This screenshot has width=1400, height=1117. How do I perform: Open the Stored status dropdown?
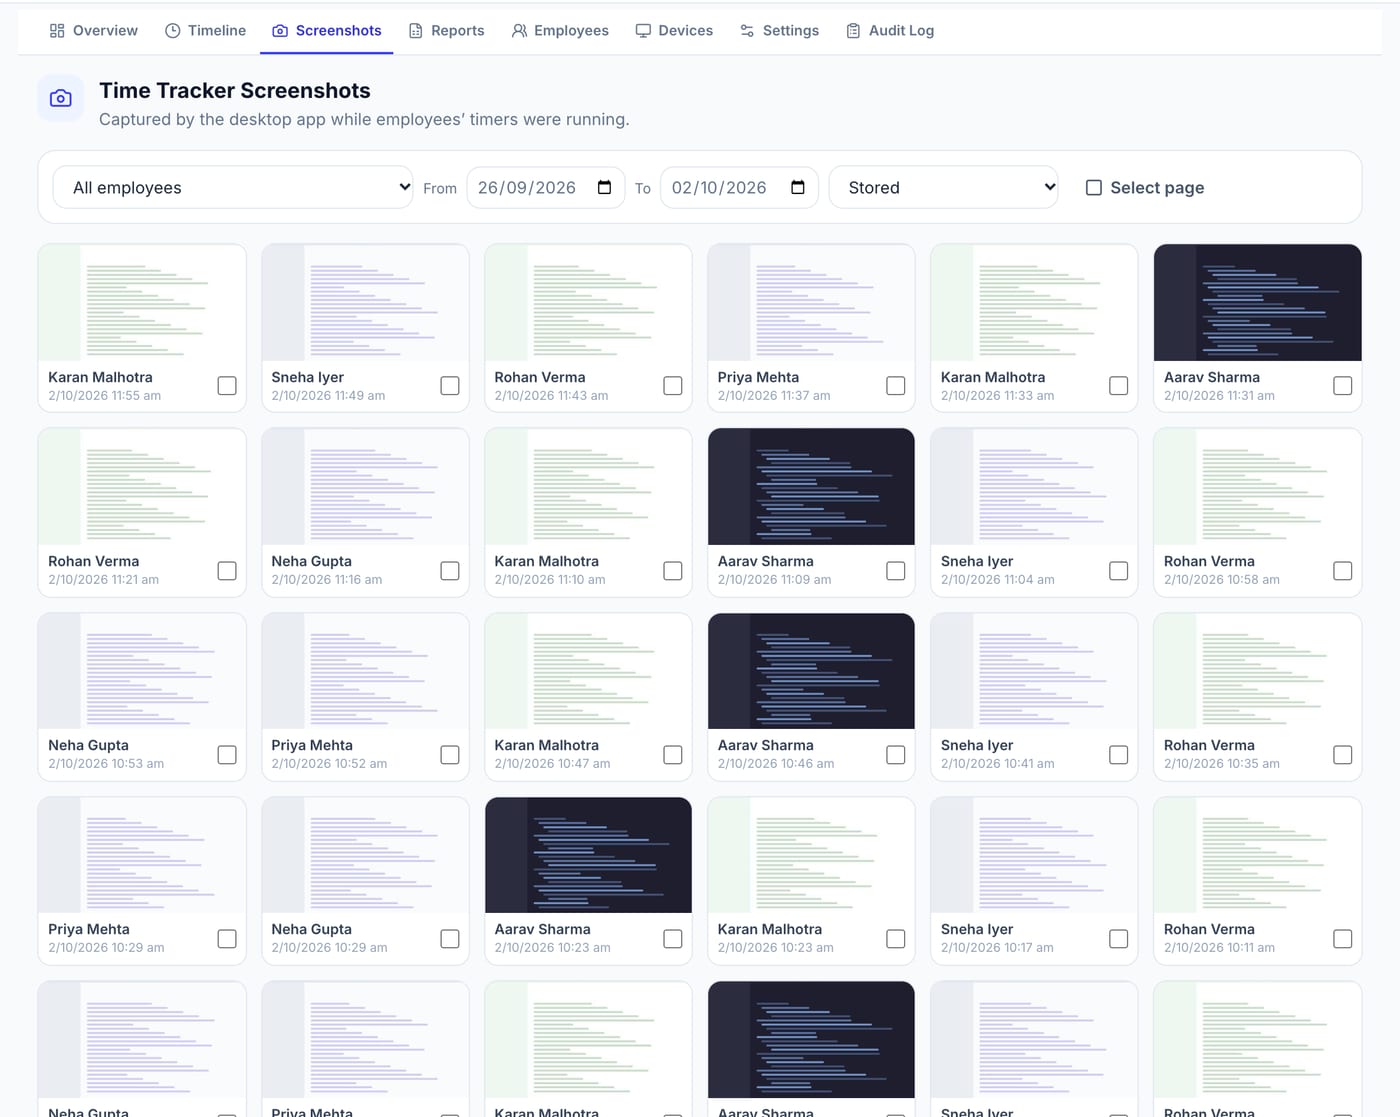click(x=943, y=187)
